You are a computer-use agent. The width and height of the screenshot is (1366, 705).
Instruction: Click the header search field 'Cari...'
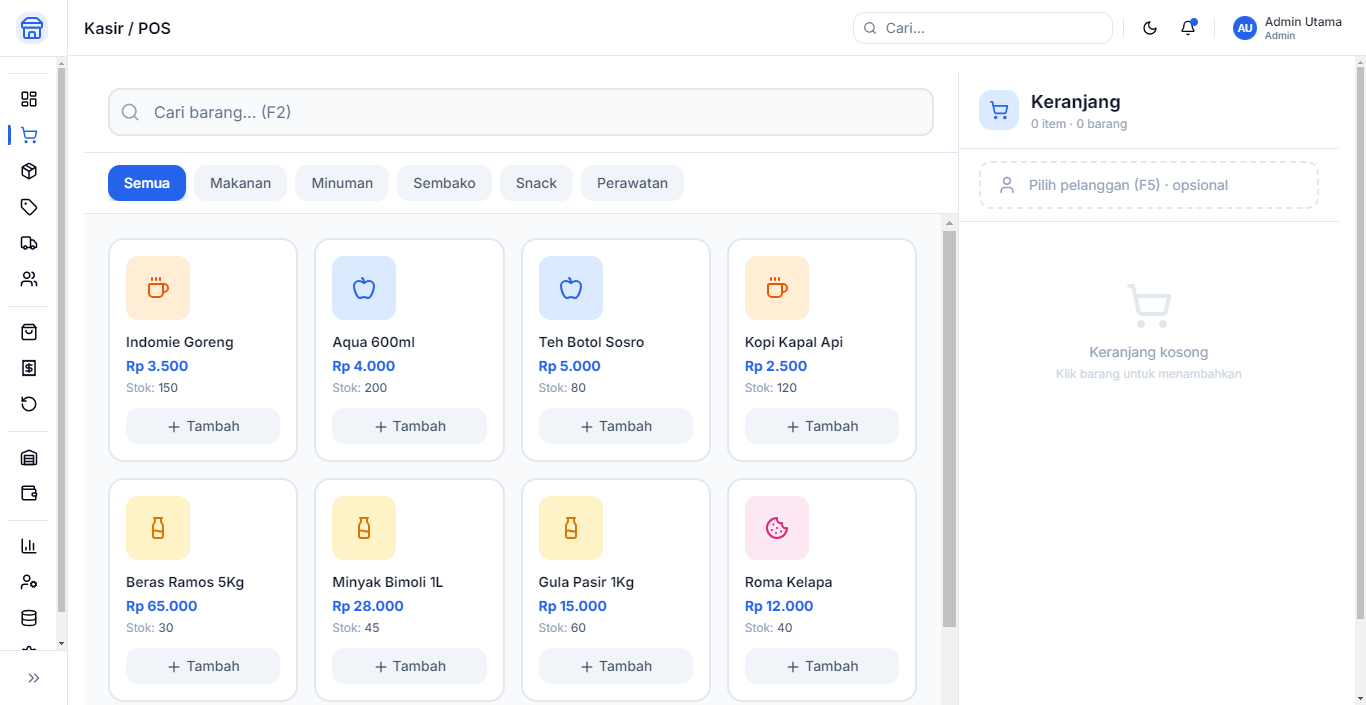[x=983, y=28]
